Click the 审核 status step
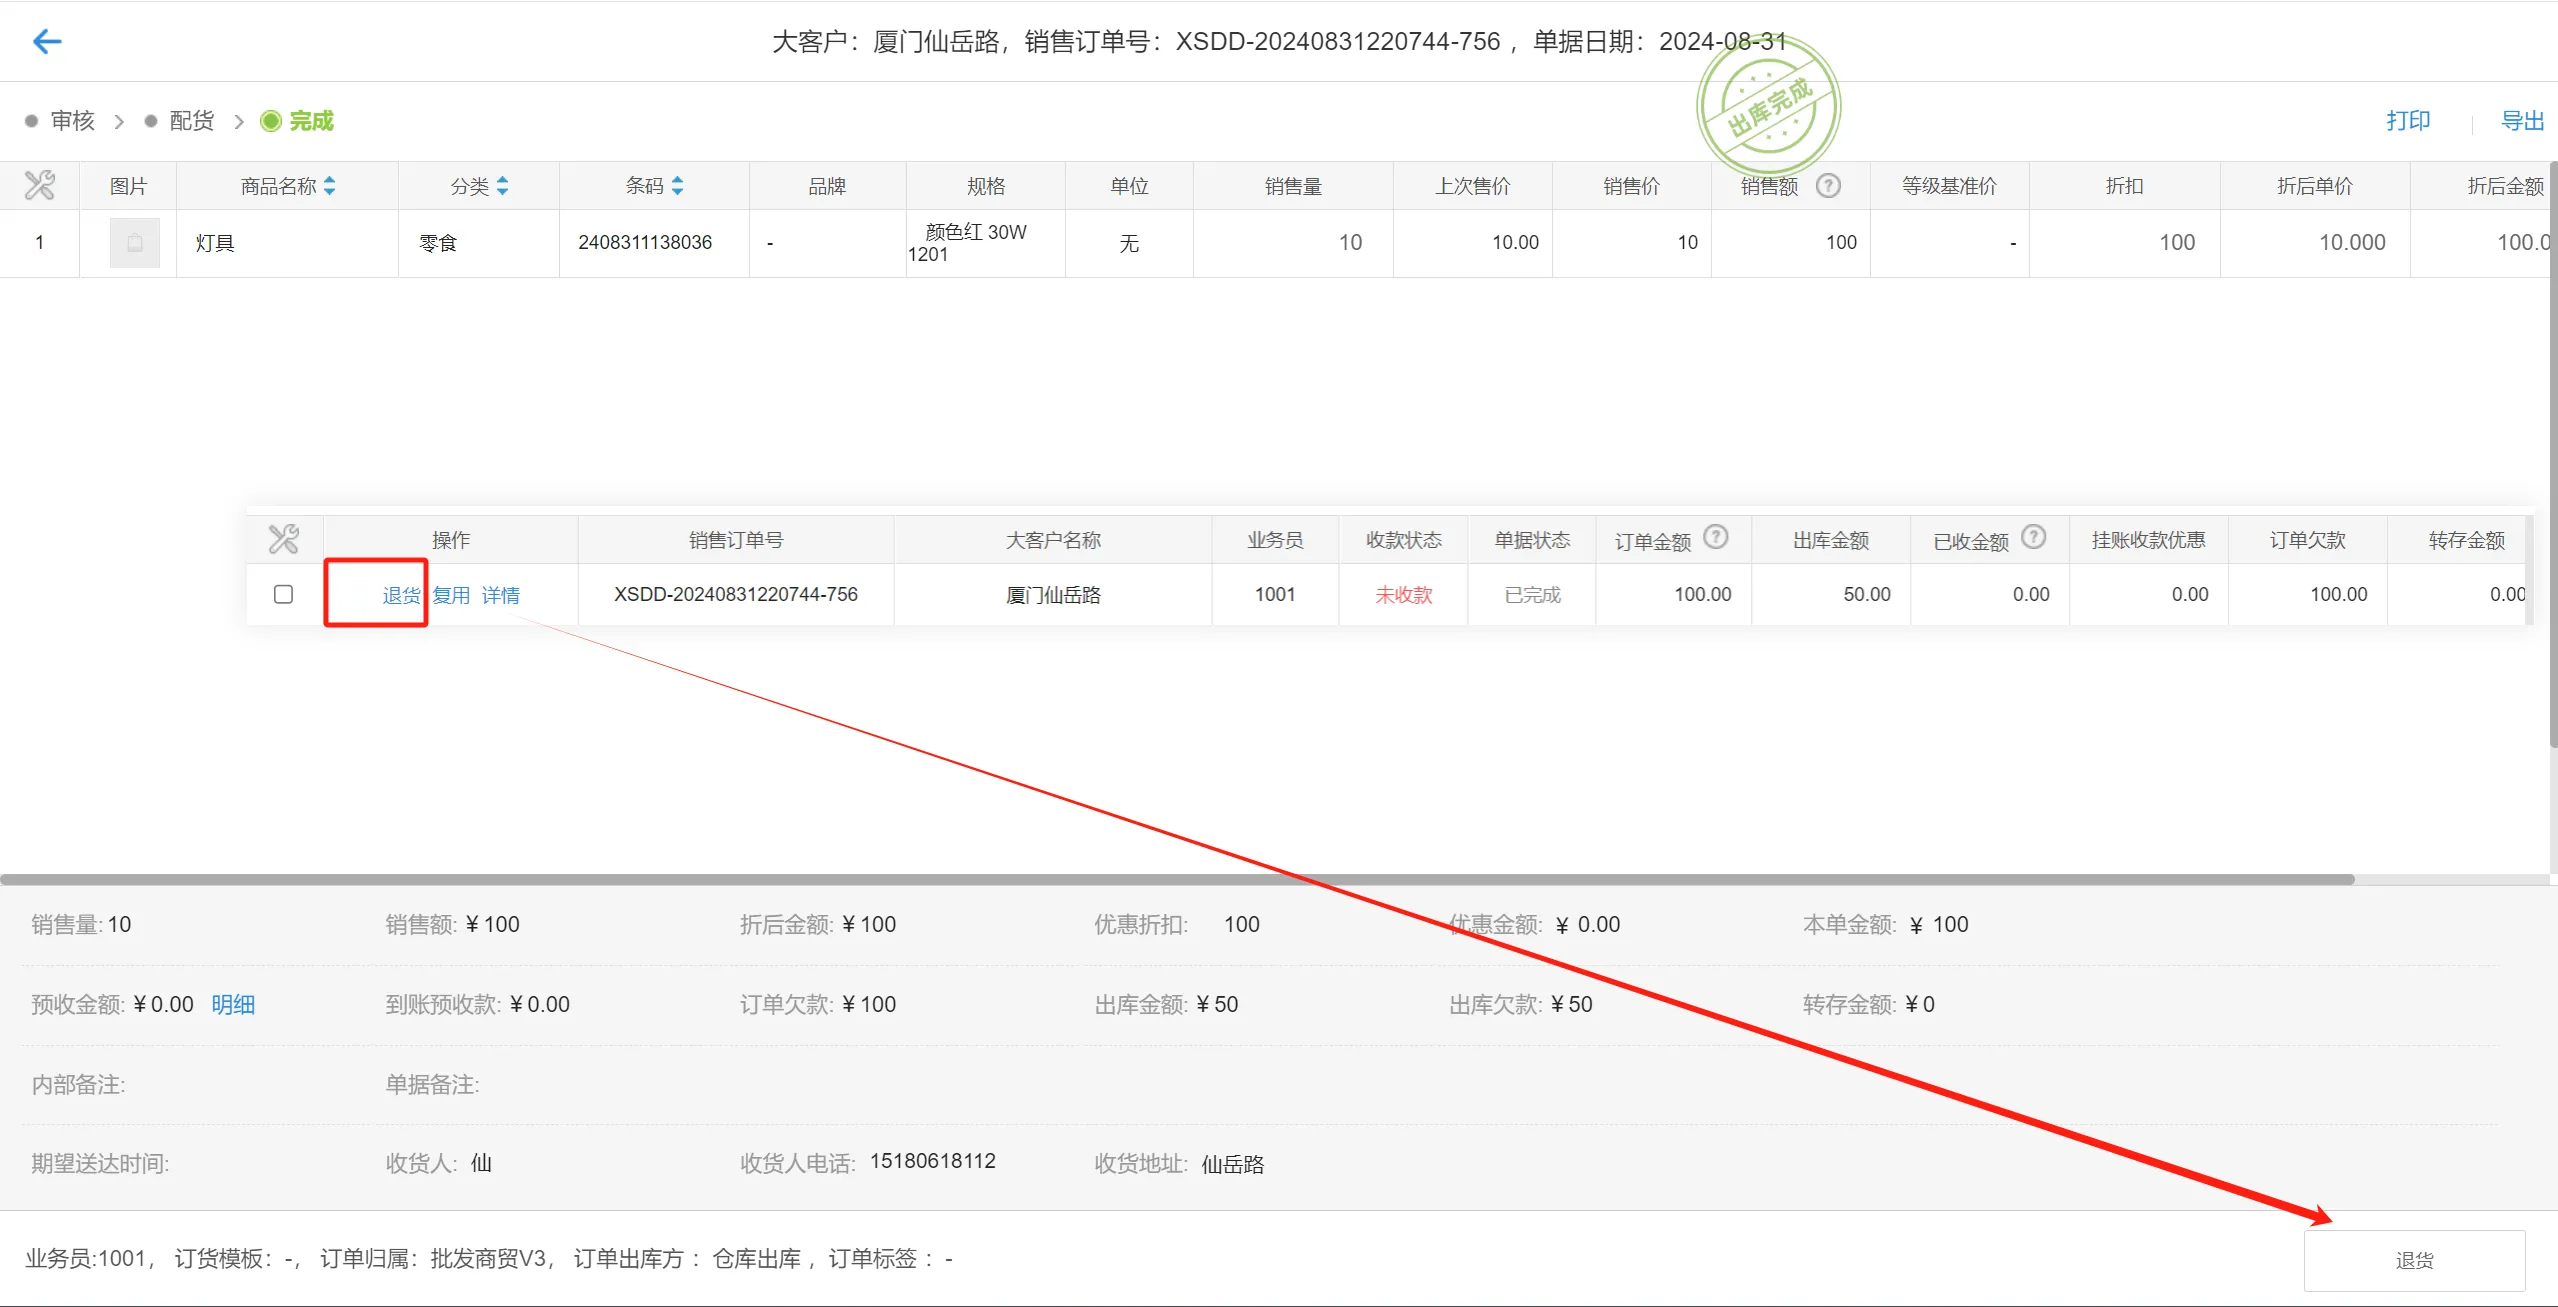 (x=72, y=120)
